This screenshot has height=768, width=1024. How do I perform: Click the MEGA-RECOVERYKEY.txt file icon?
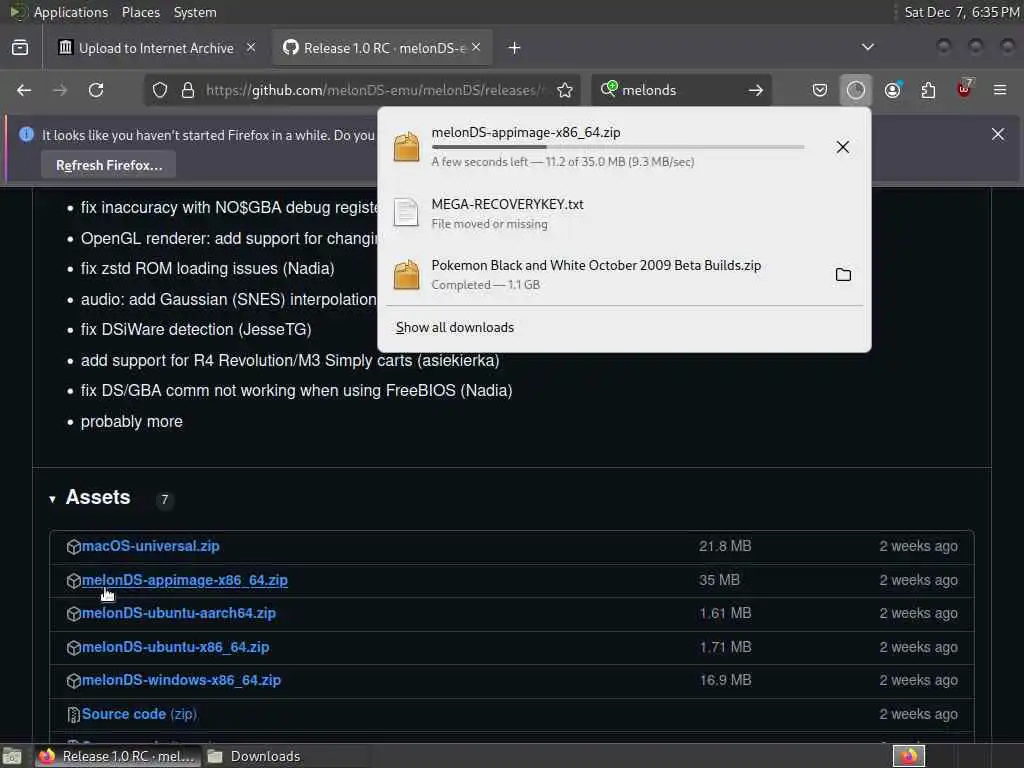click(406, 212)
